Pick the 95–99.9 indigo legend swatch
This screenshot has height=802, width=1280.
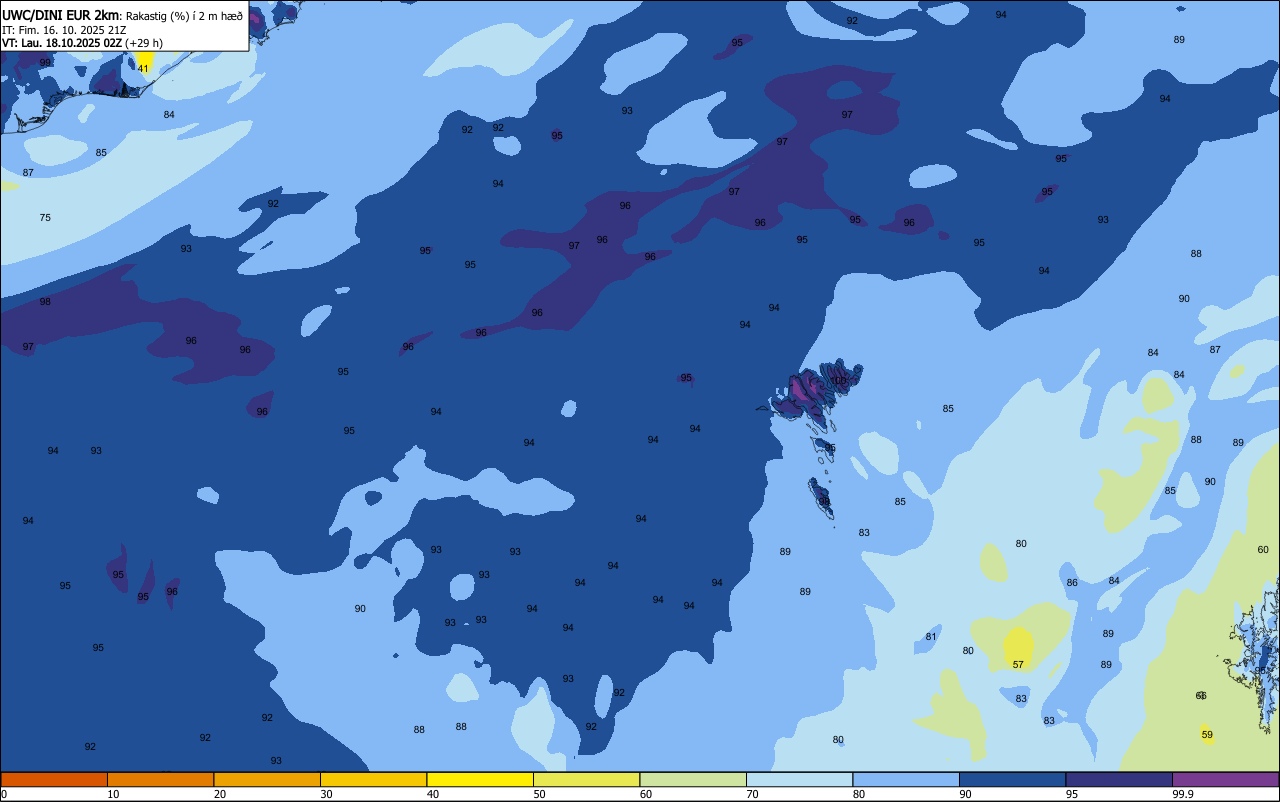pos(1119,779)
